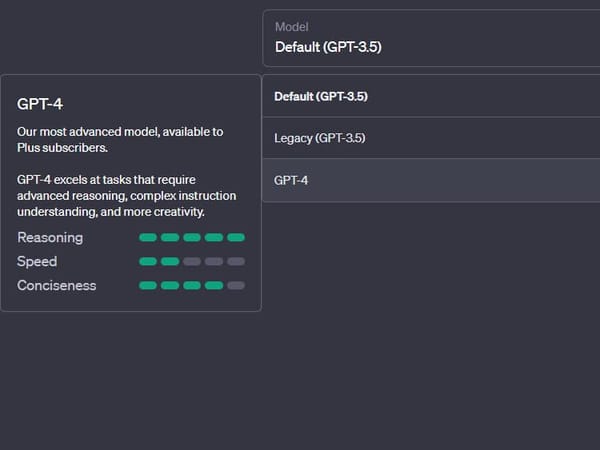This screenshot has width=600, height=450.
Task: Click the middle gray pill of Speed rating
Action: (214, 262)
